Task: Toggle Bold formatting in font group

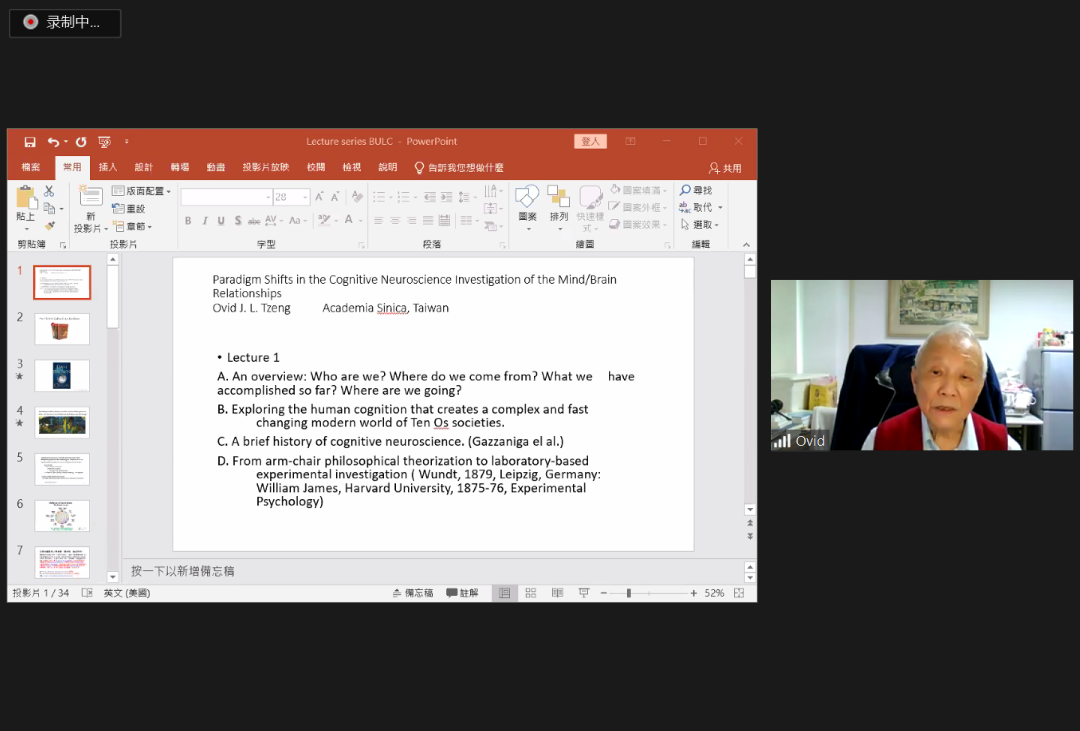Action: point(188,221)
